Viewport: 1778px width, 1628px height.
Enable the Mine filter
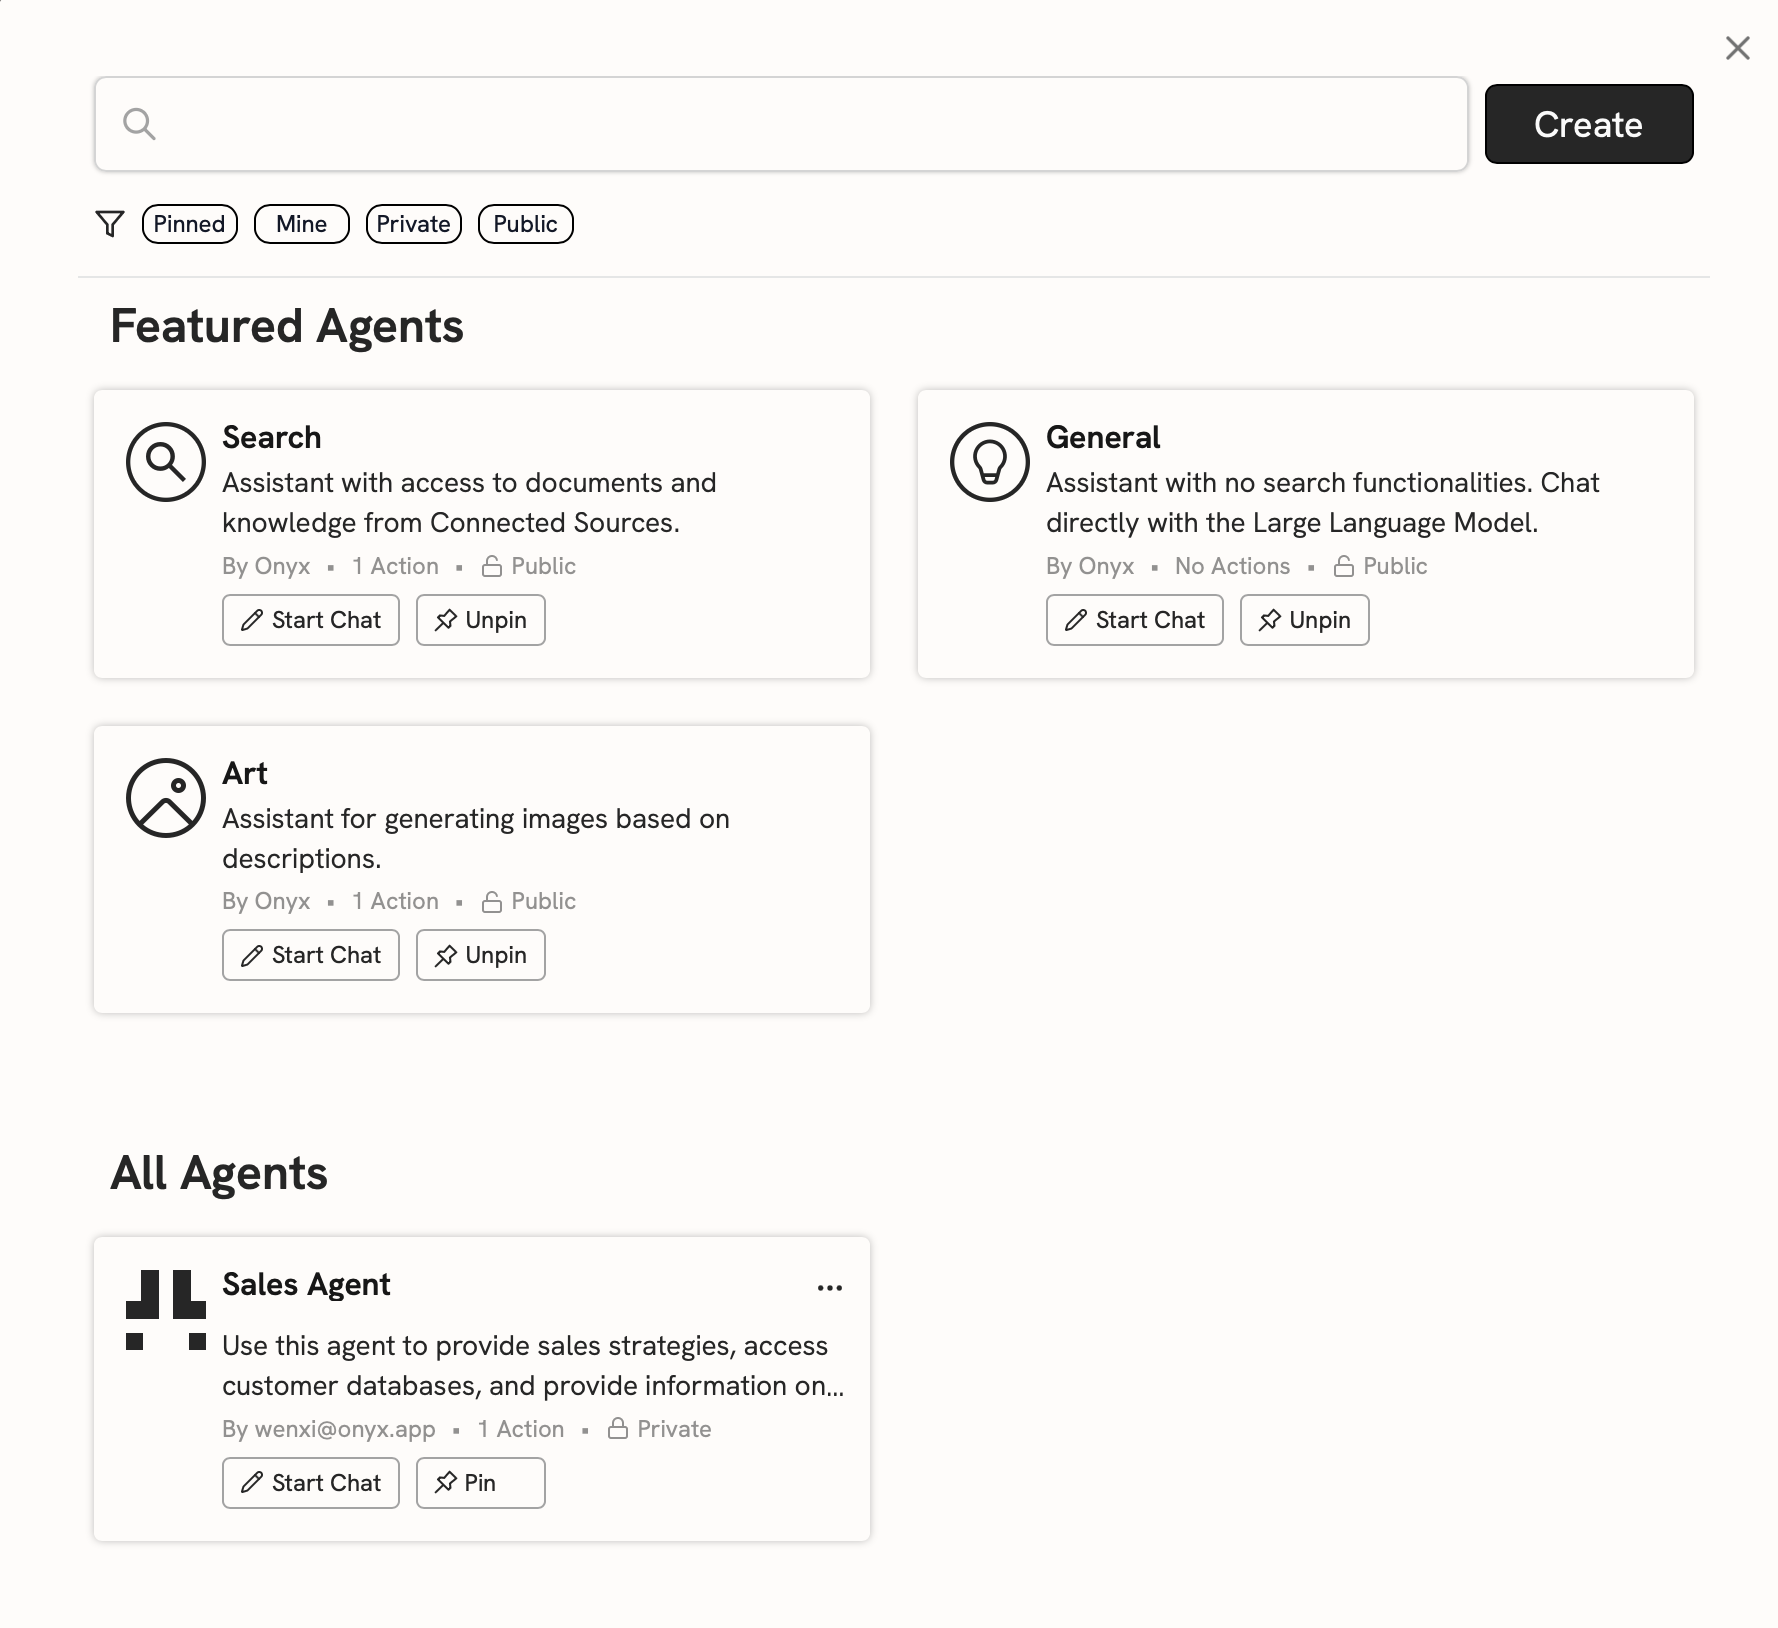[x=301, y=224]
